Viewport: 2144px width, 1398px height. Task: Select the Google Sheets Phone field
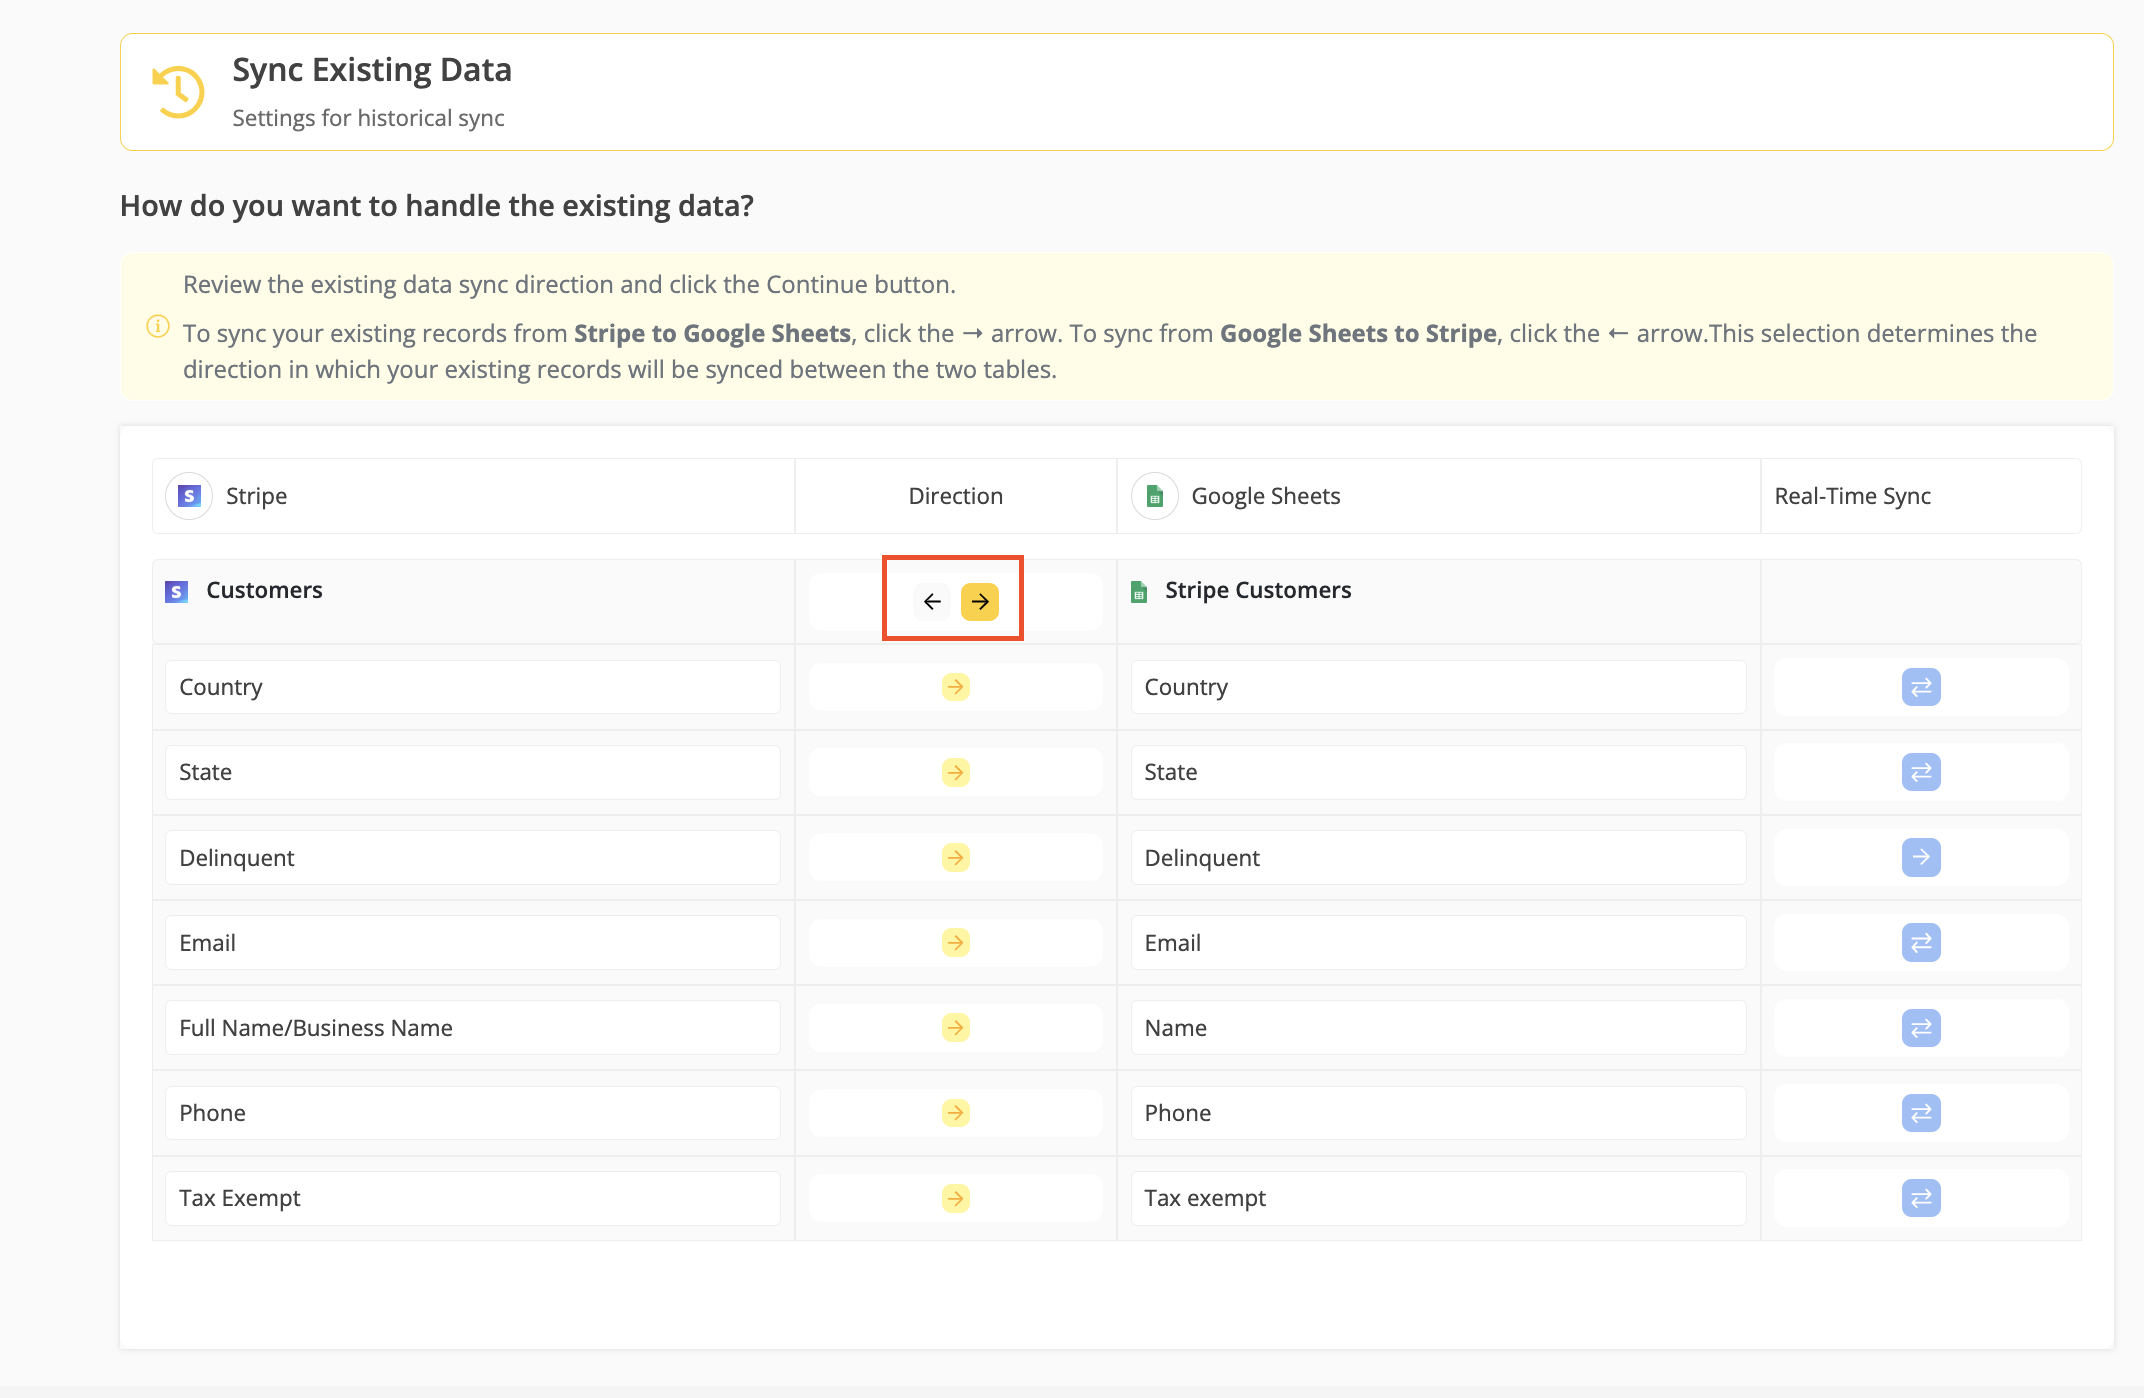(x=1438, y=1113)
